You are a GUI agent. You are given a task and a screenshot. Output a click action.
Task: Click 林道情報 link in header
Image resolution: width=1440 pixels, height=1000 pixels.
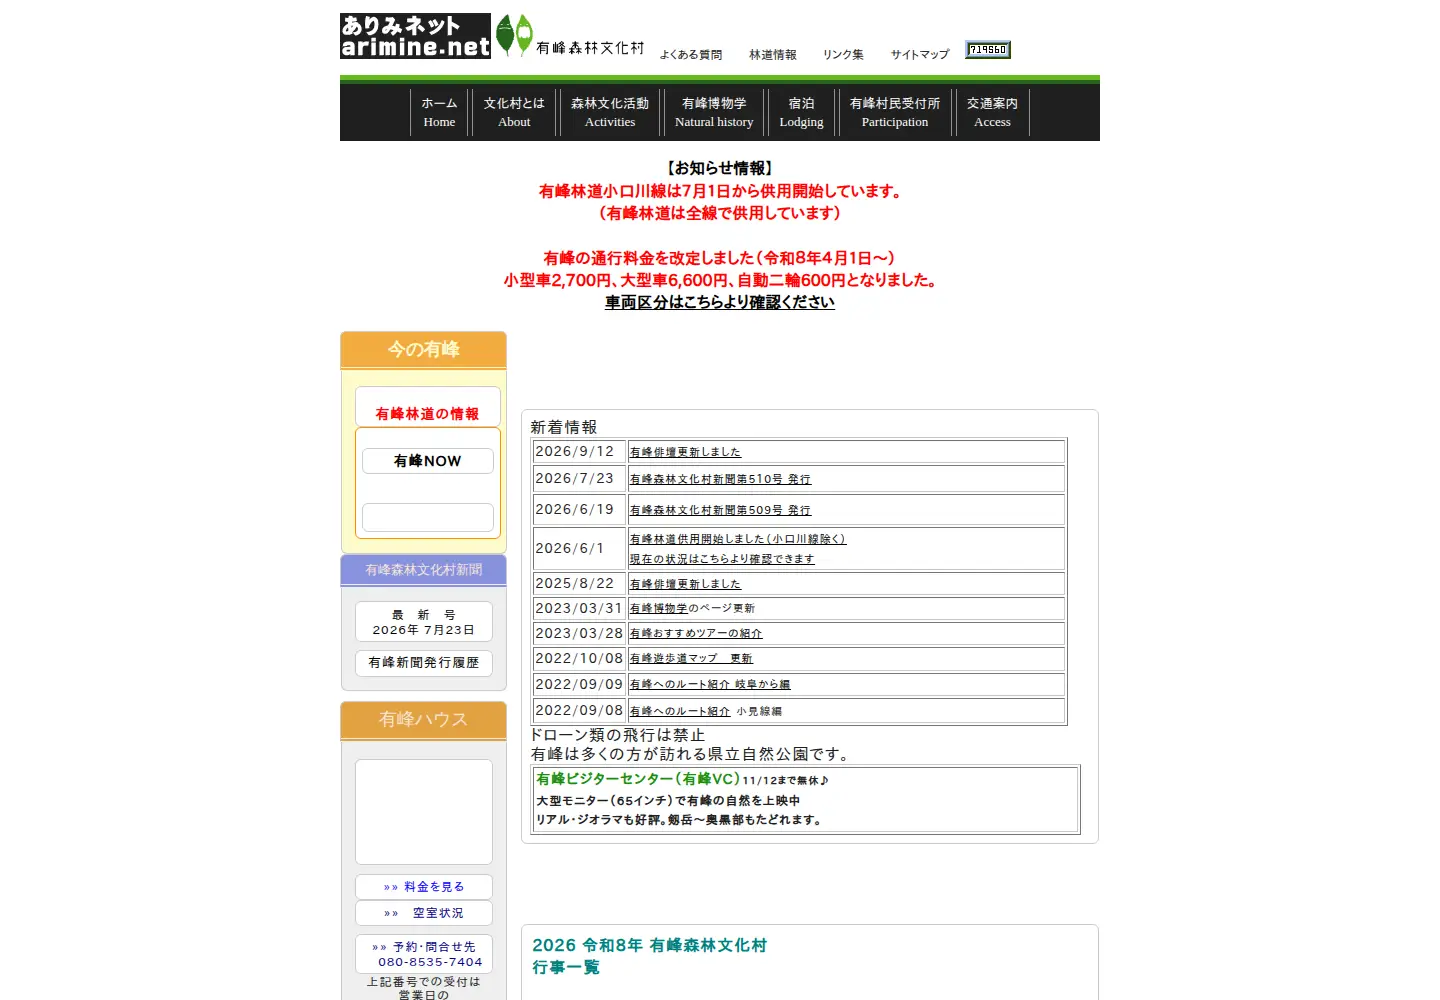tap(773, 55)
